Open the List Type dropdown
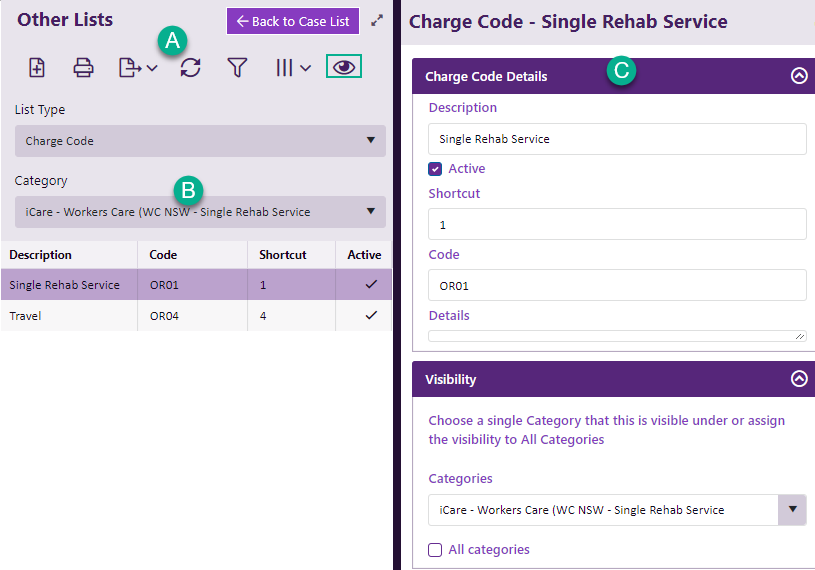This screenshot has height=570, width=815. pos(200,141)
